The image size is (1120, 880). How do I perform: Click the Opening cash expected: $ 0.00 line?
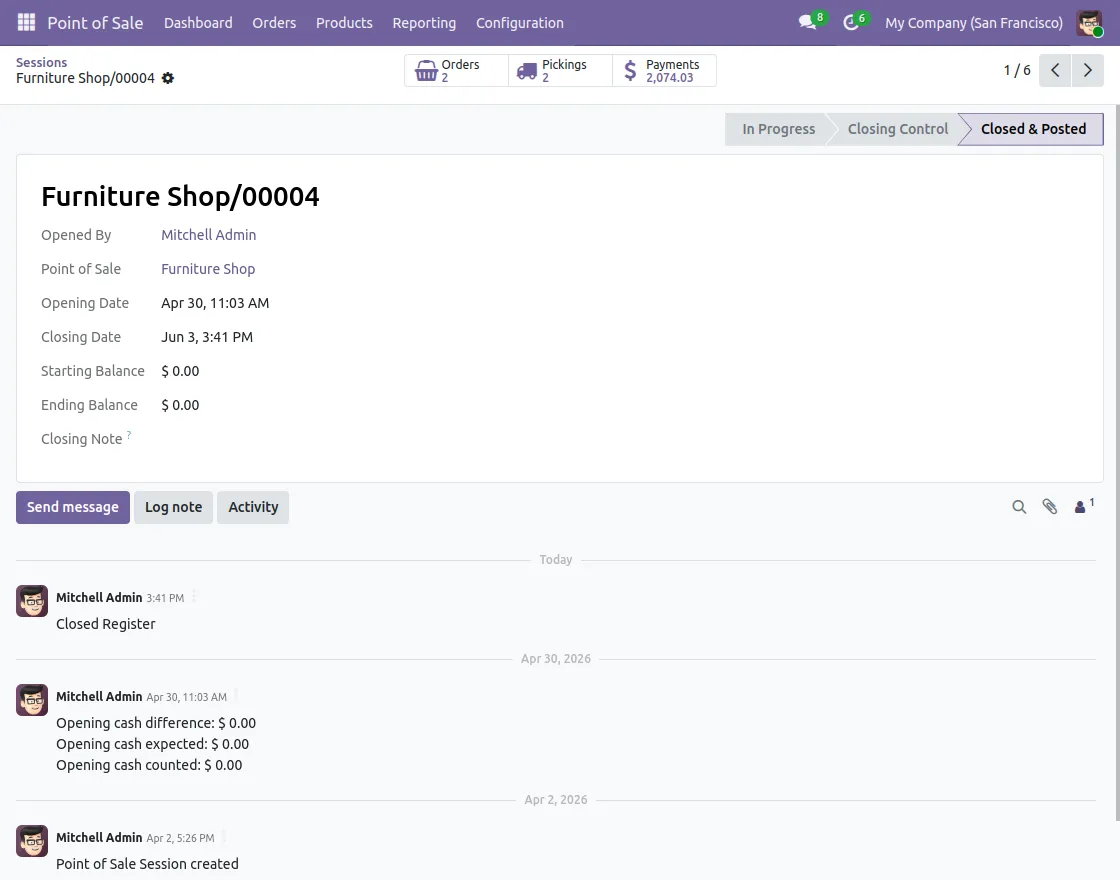153,744
